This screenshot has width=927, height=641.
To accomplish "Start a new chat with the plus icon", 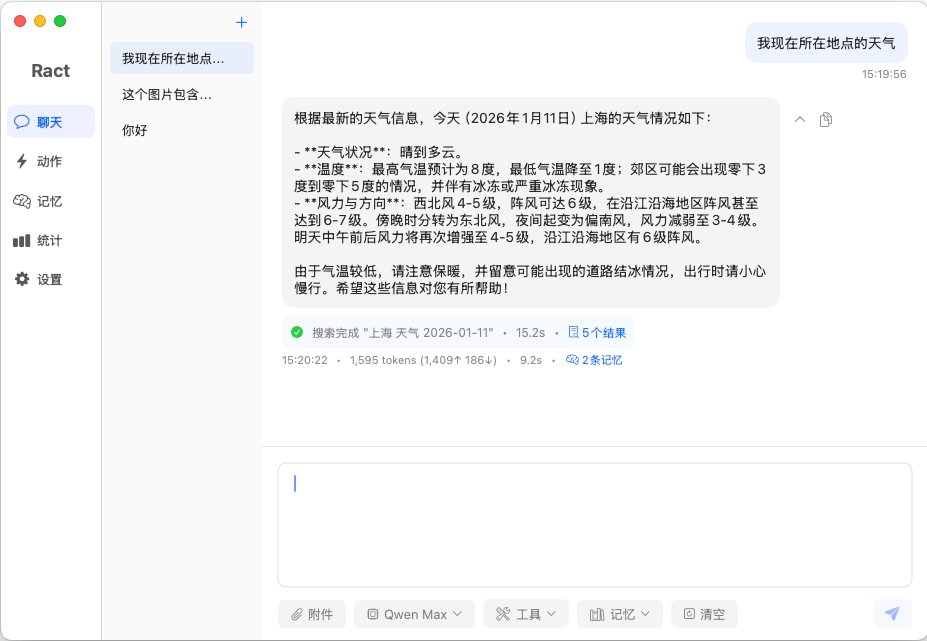I will (241, 22).
